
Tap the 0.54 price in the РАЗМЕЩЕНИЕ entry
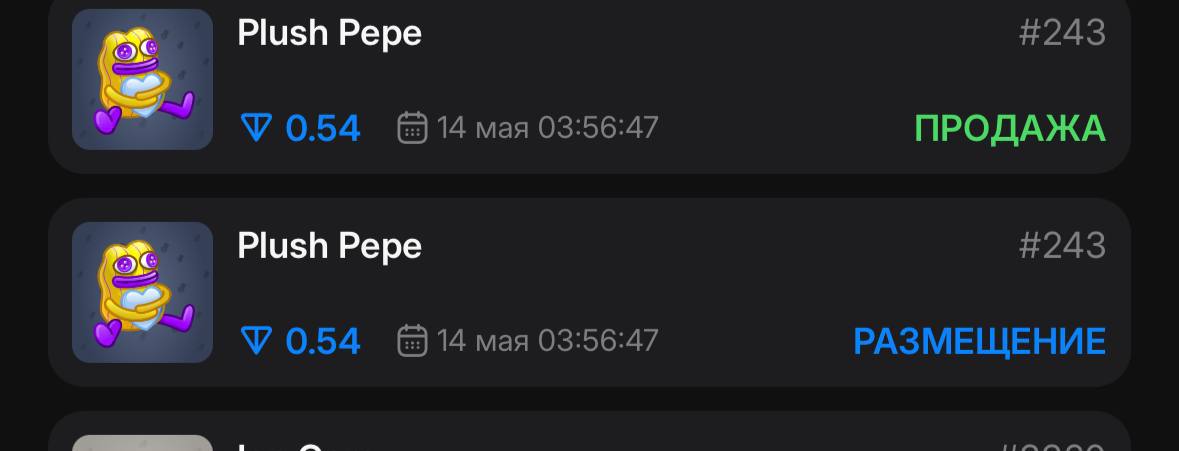tap(323, 342)
